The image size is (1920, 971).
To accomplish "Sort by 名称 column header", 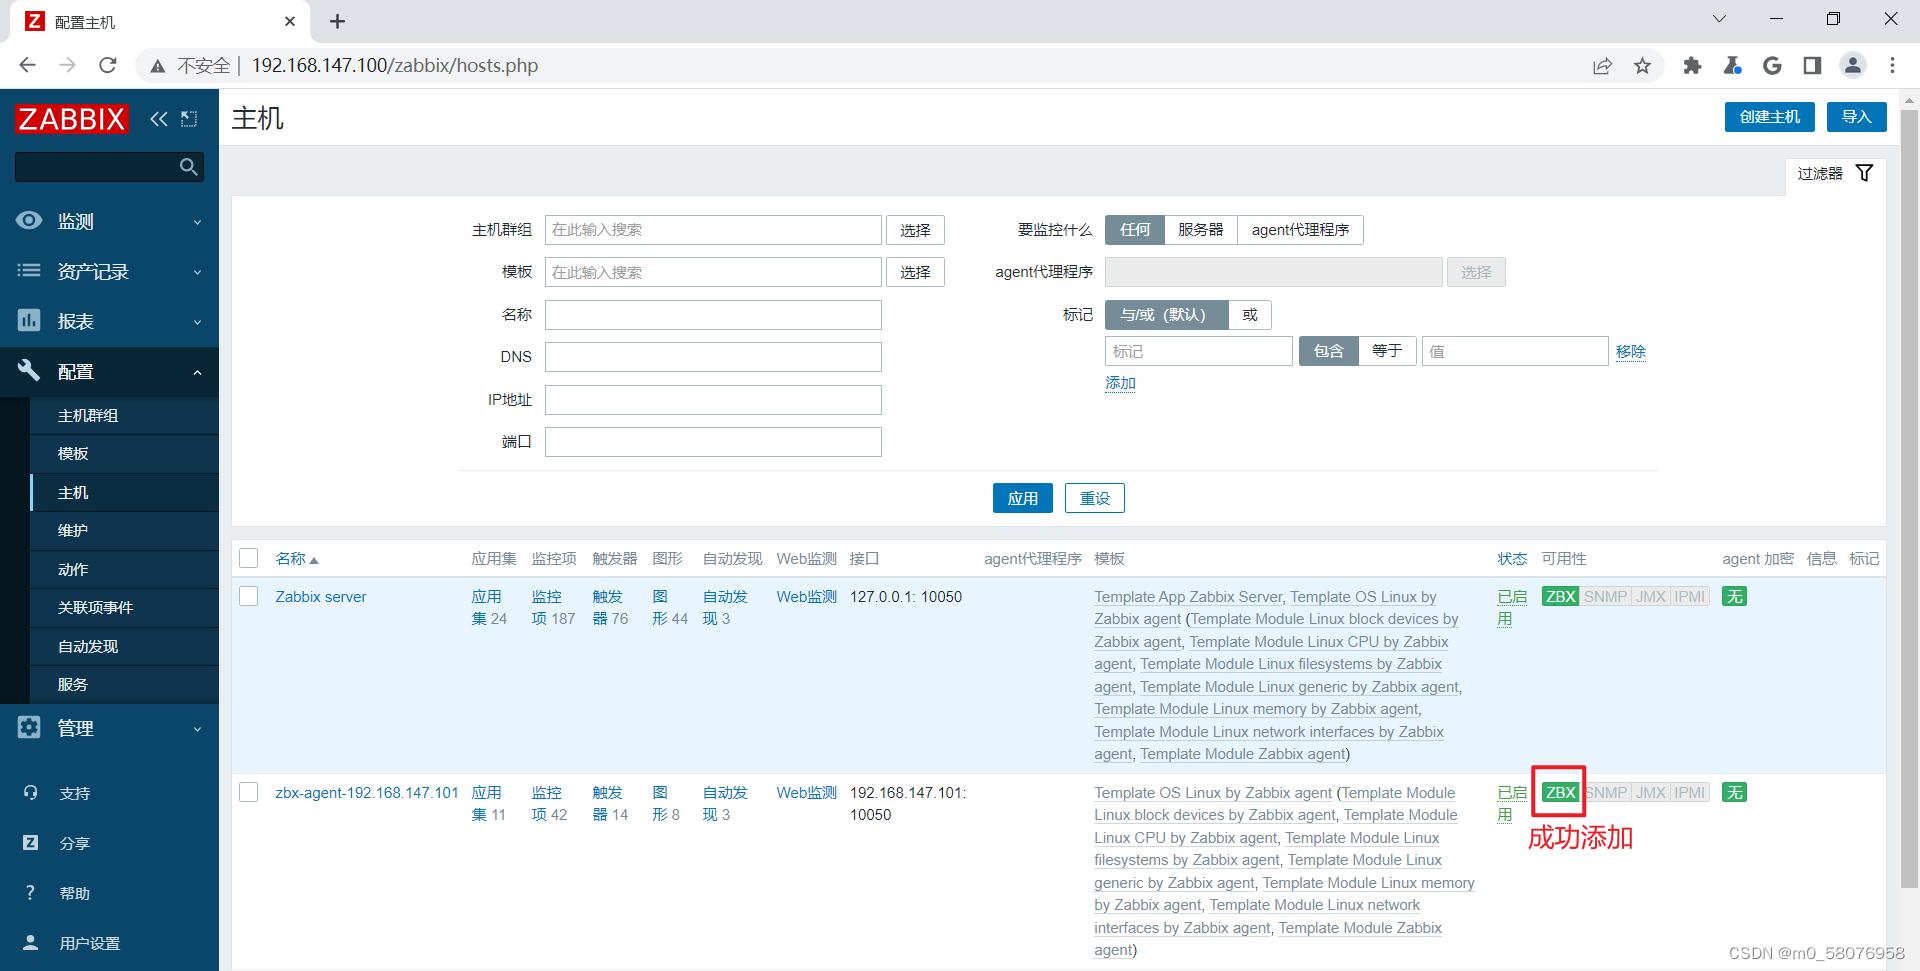I will click(296, 559).
